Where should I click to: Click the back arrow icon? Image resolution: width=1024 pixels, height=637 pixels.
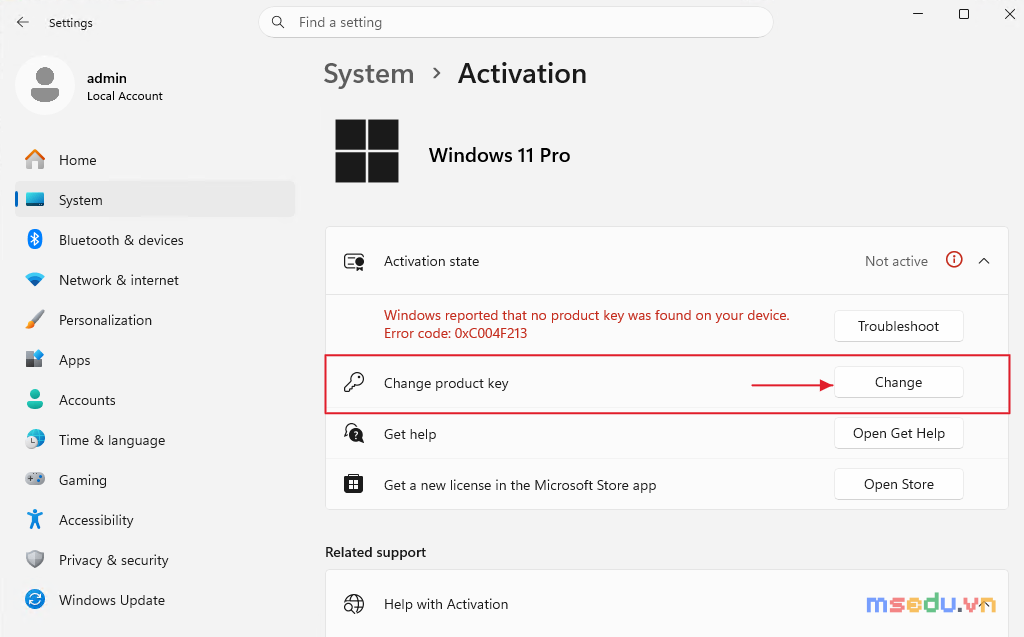[23, 22]
